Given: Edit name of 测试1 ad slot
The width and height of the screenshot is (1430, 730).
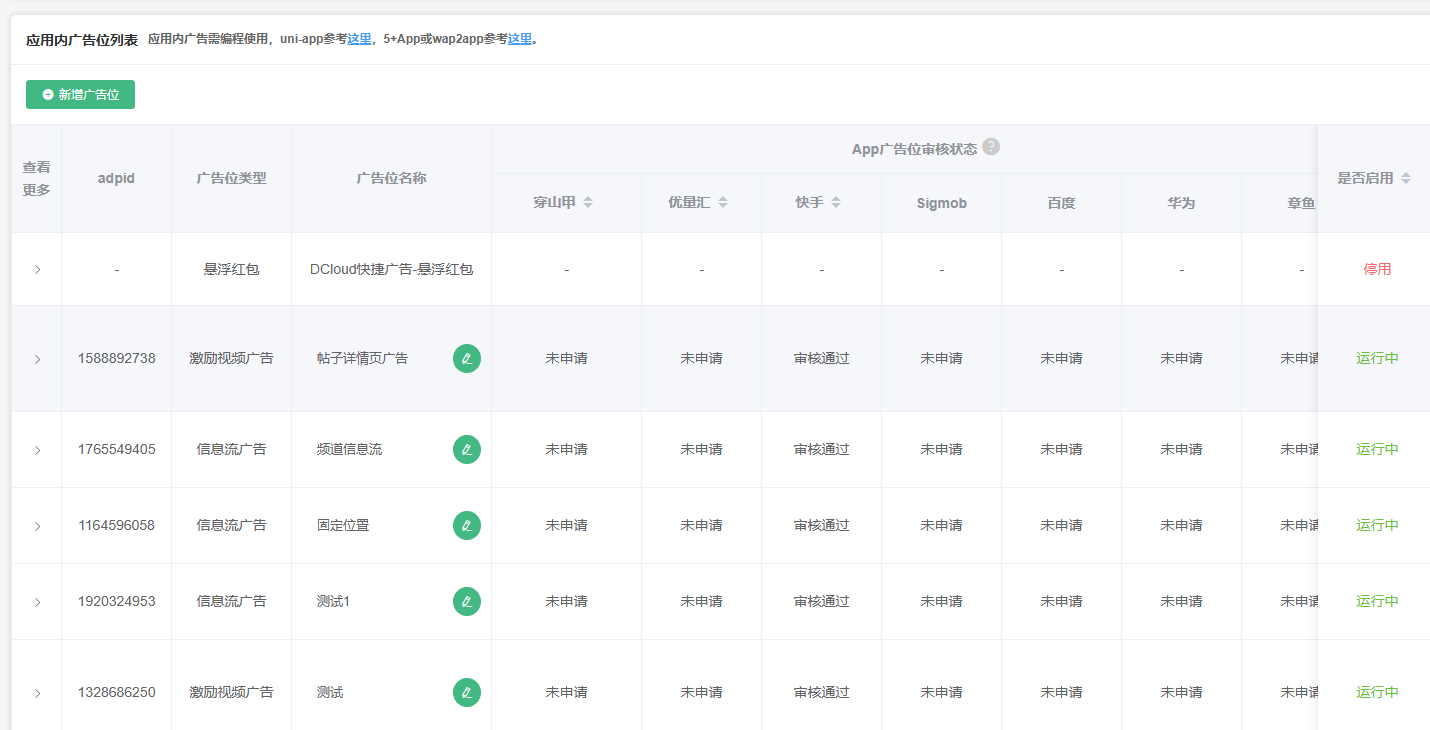Looking at the screenshot, I should [467, 601].
